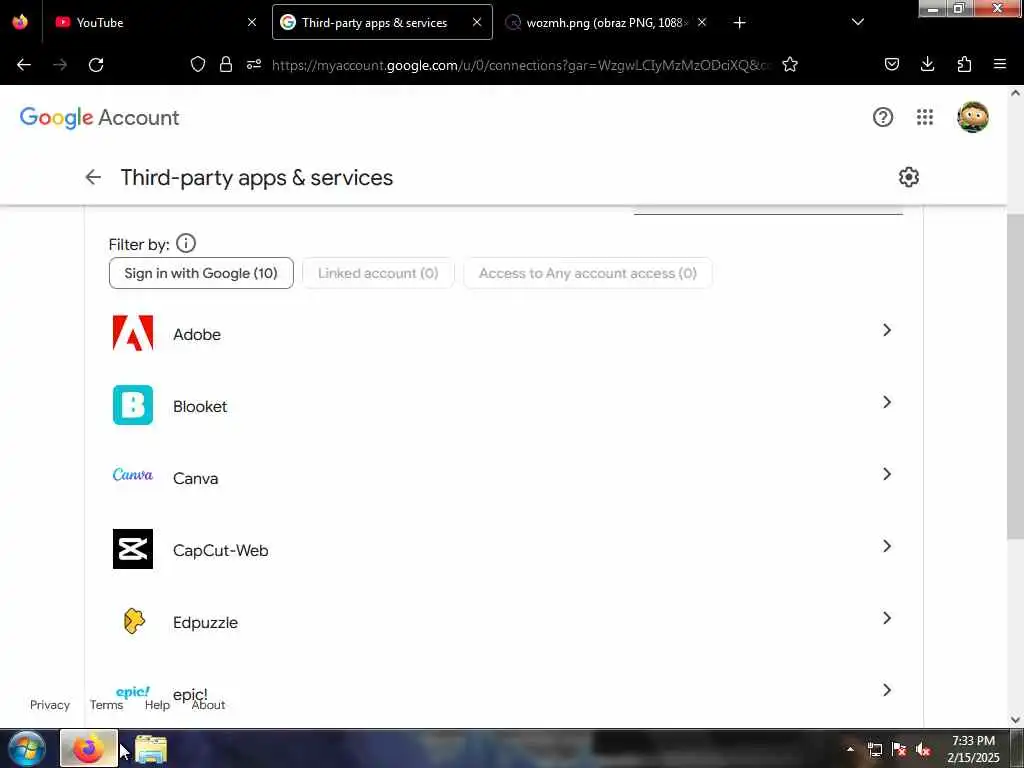This screenshot has height=768, width=1024.
Task: Click the page vertical scrollbar thumb
Action: pos(1015,376)
